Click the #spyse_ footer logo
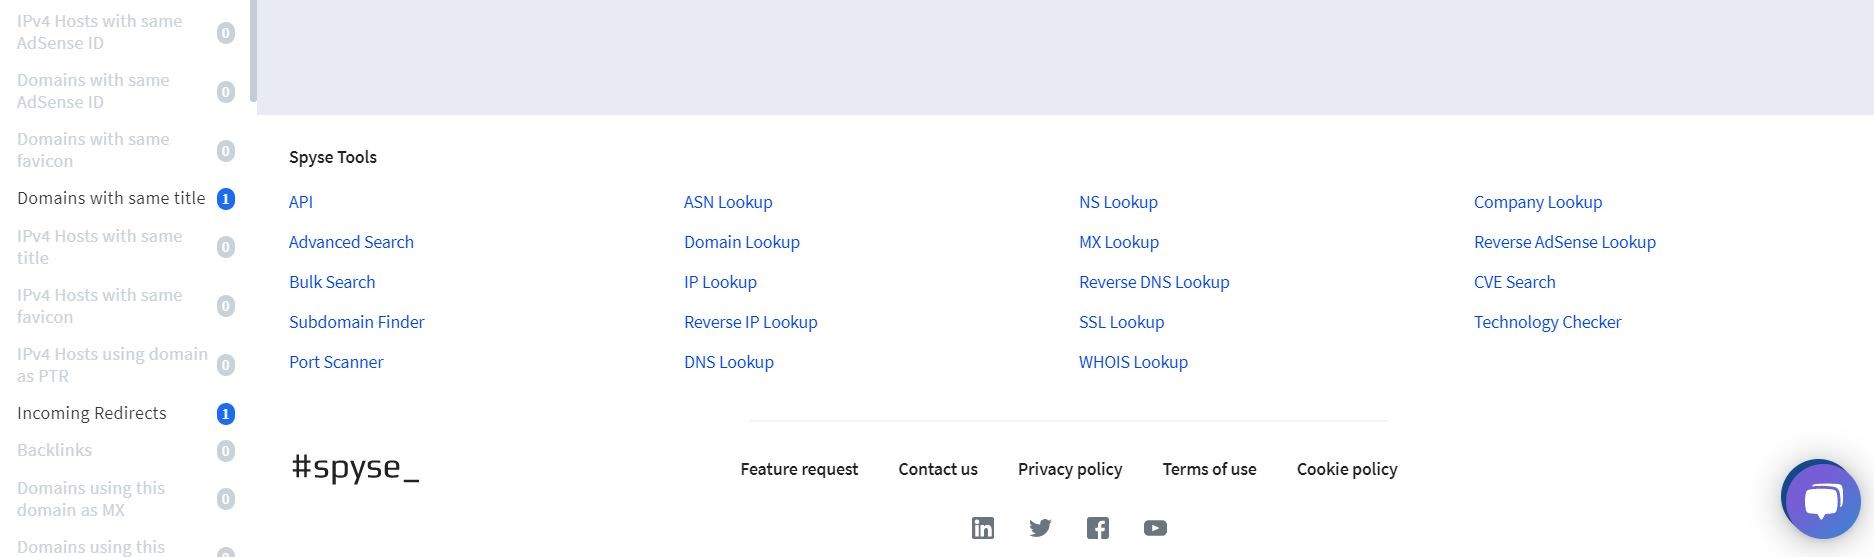 click(x=355, y=468)
